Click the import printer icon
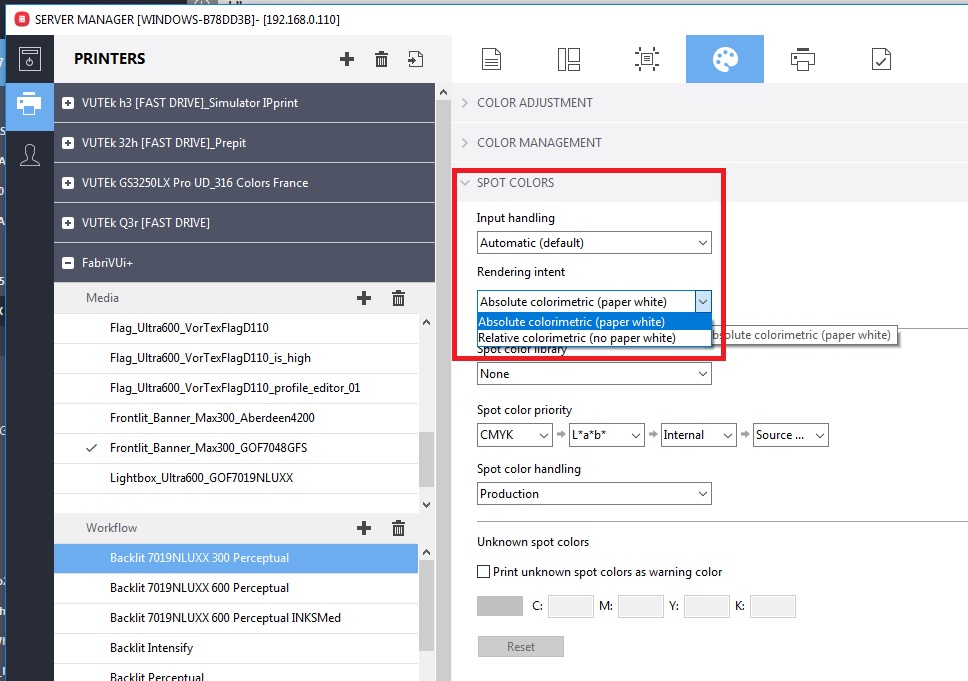The height and width of the screenshot is (681, 968). point(415,59)
